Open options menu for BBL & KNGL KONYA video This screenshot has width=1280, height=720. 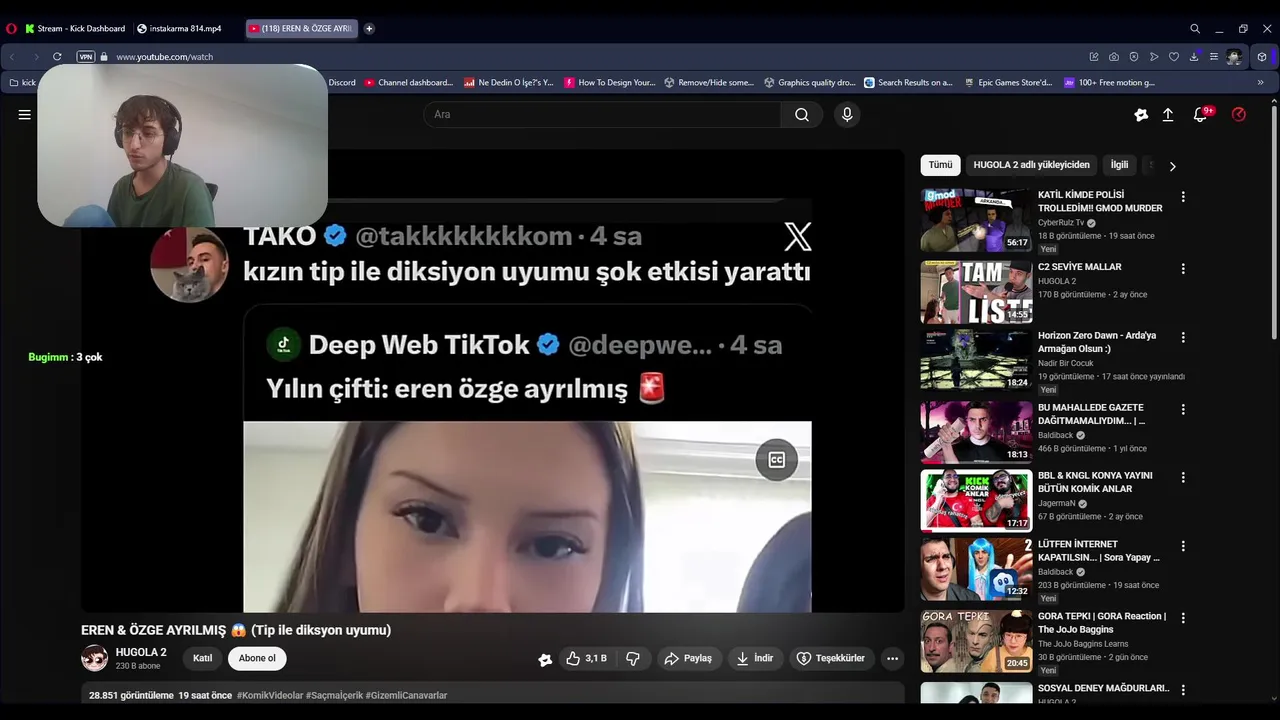[x=1183, y=477]
